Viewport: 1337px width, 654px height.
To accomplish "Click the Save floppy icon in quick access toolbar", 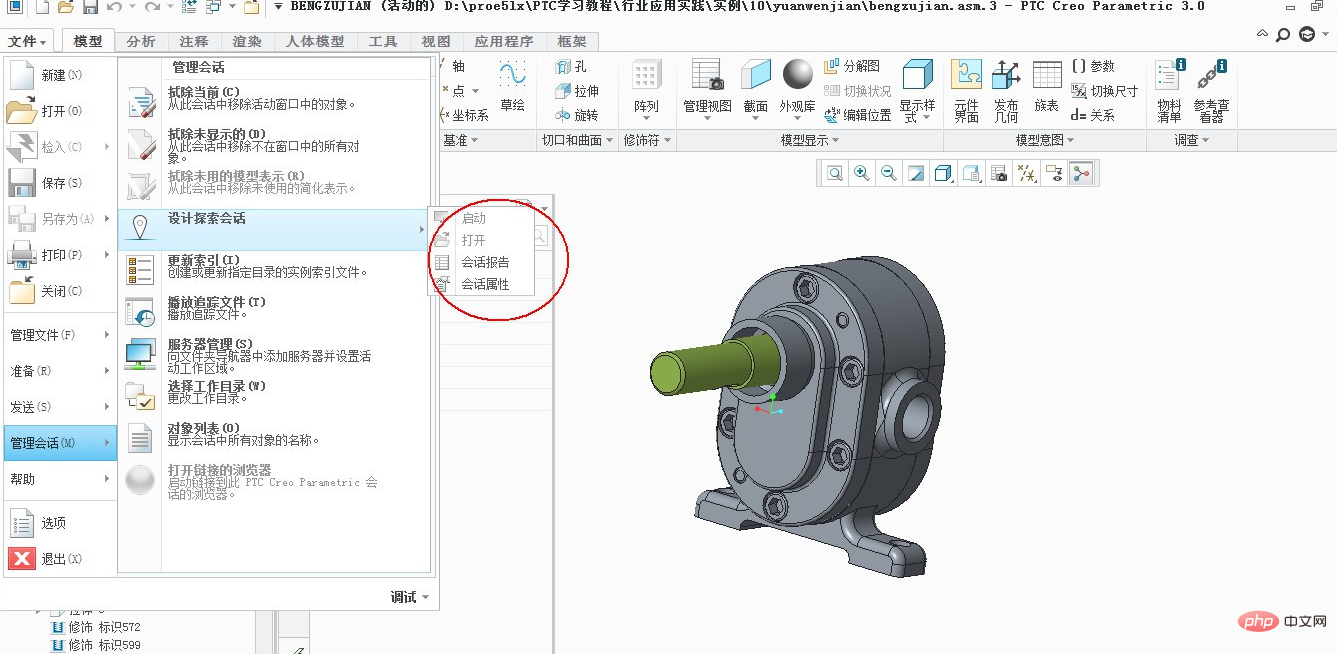I will point(90,7).
